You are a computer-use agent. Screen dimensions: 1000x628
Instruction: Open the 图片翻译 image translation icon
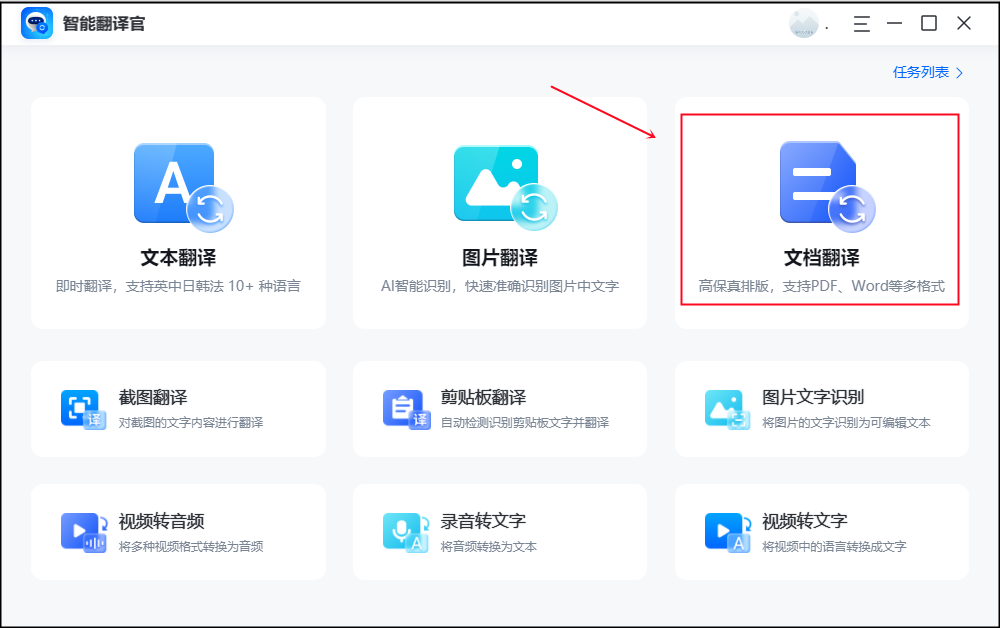pyautogui.click(x=505, y=187)
